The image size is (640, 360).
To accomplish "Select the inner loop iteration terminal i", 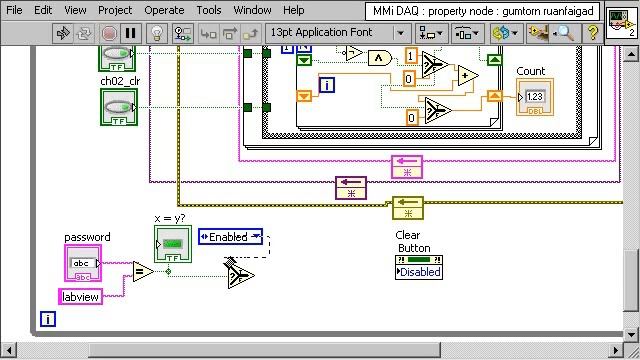I will [327, 85].
